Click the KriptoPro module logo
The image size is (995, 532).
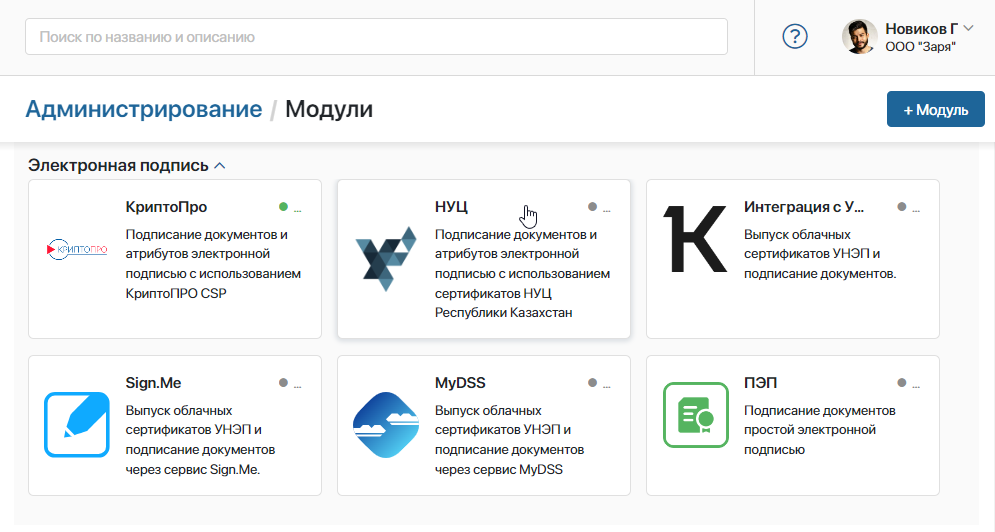(x=77, y=249)
